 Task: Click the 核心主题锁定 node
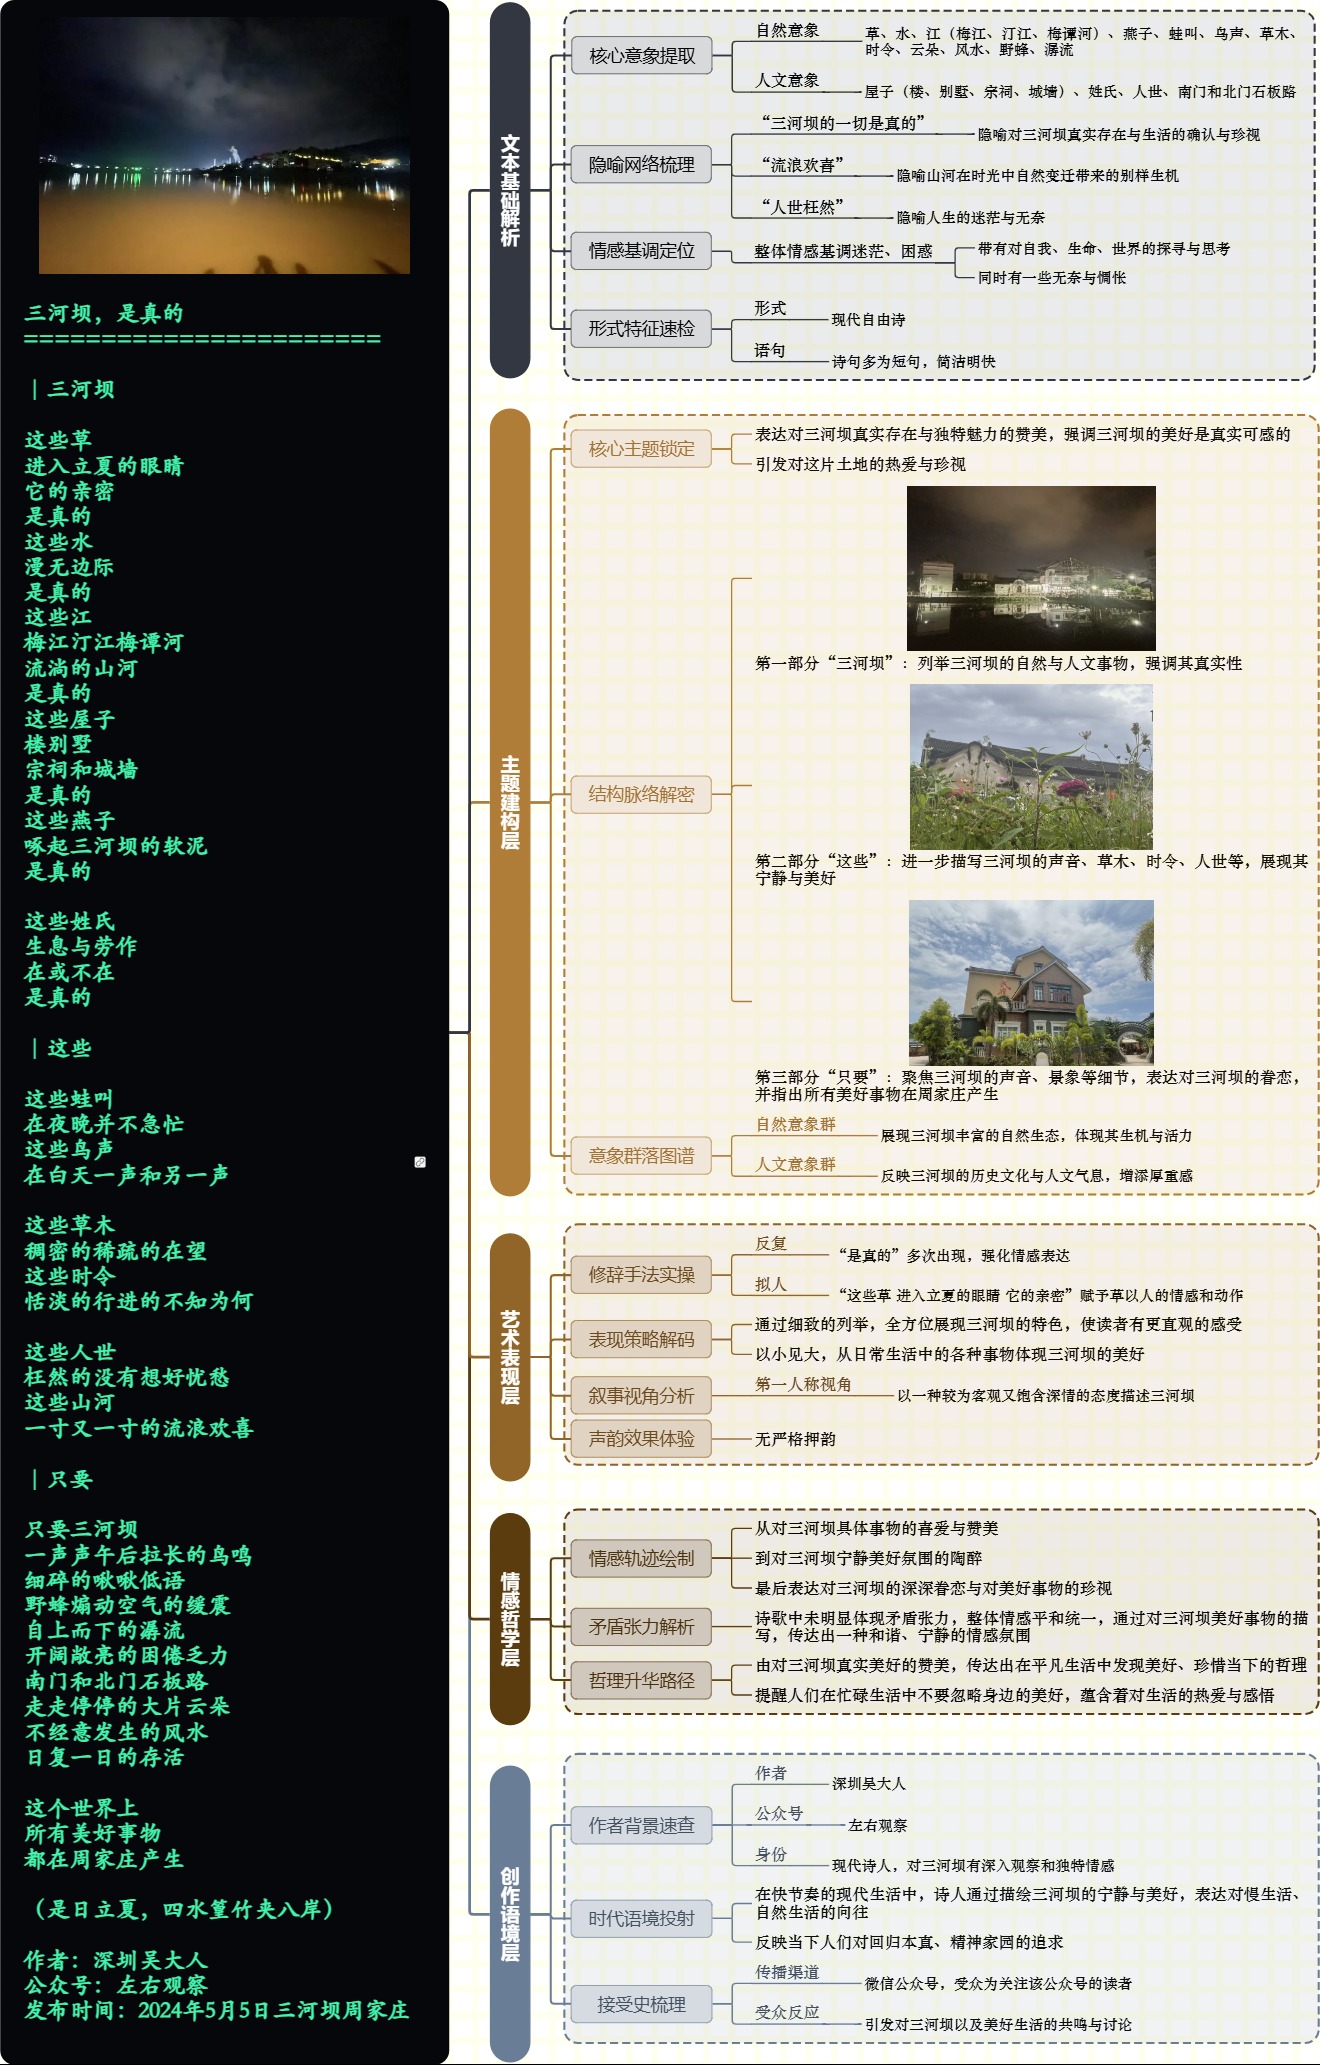pyautogui.click(x=641, y=449)
